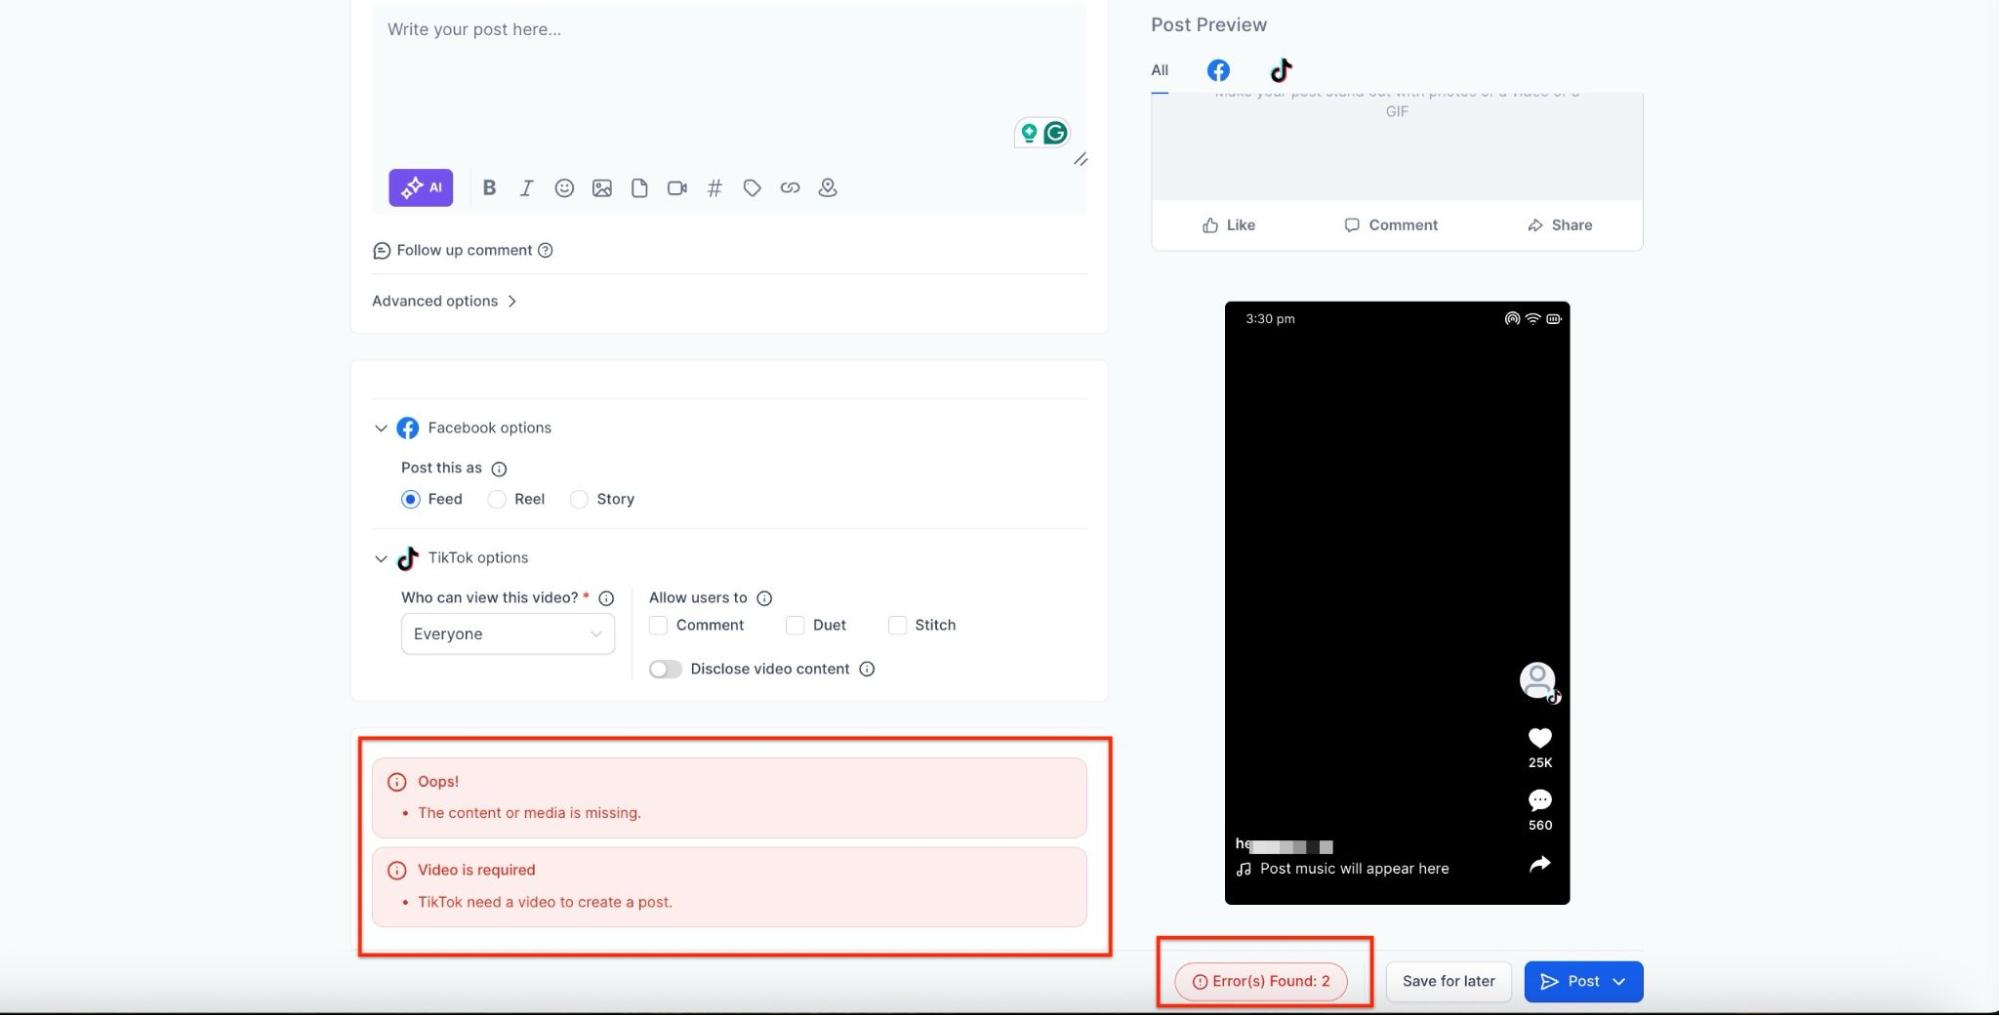The image size is (1999, 1015).
Task: Click the AI assistant button in editor toolbar
Action: [x=421, y=188]
